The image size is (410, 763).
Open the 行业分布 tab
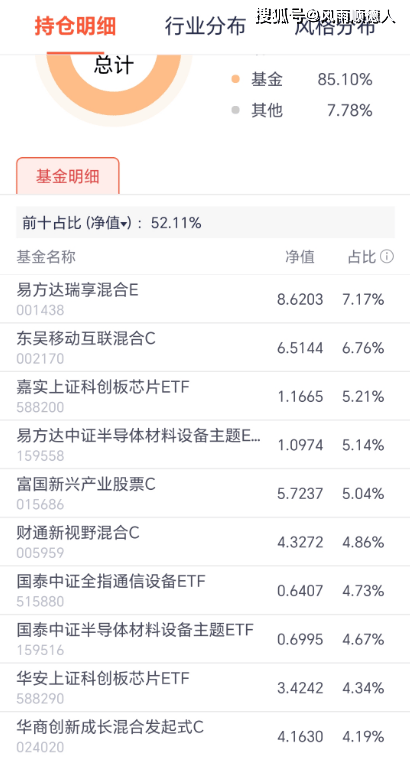click(x=205, y=26)
